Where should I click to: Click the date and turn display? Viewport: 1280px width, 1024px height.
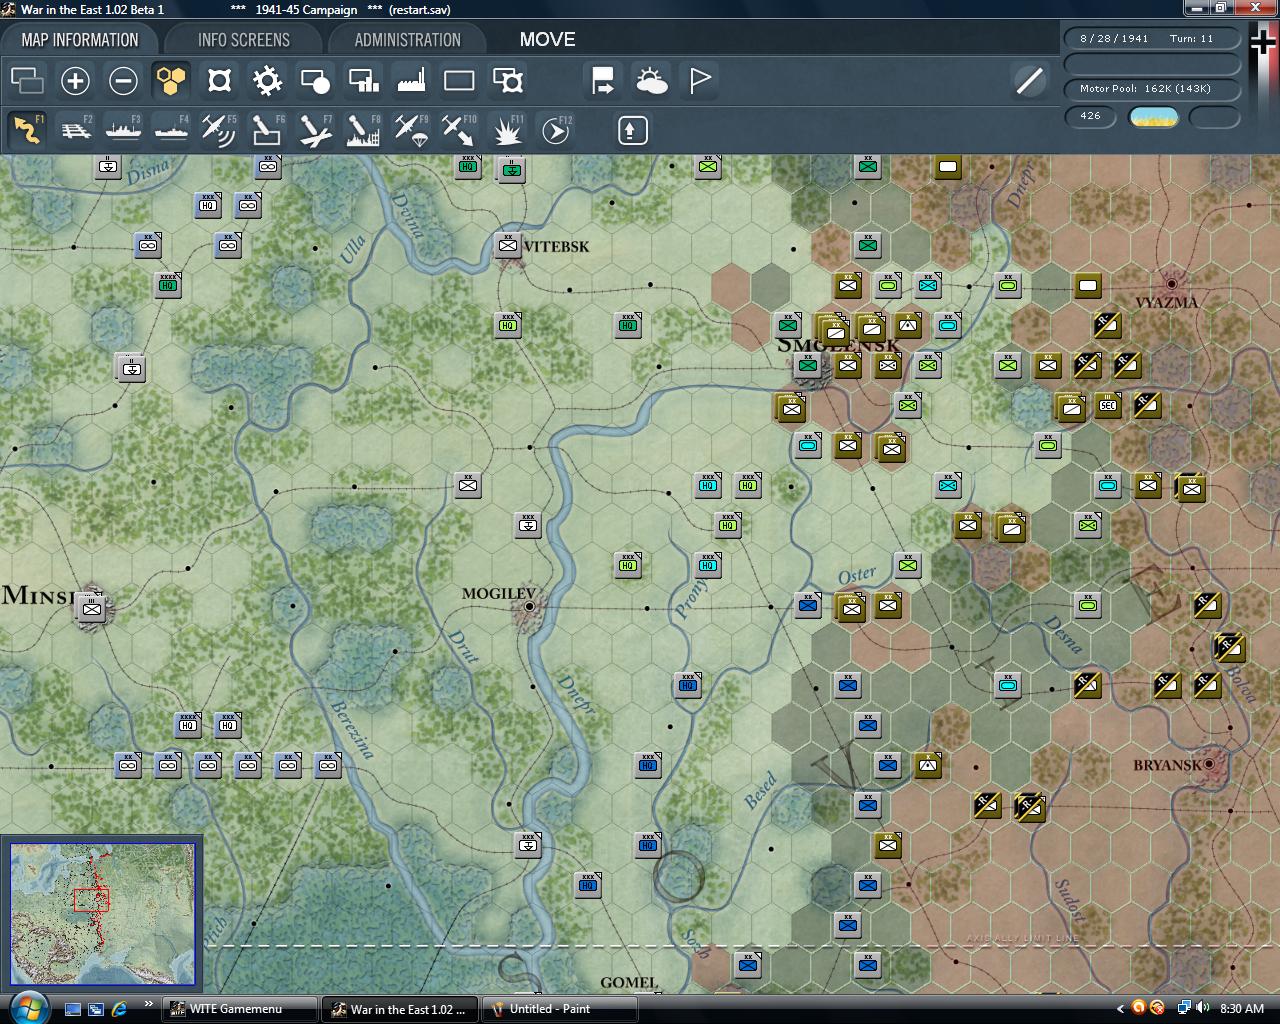(1152, 38)
